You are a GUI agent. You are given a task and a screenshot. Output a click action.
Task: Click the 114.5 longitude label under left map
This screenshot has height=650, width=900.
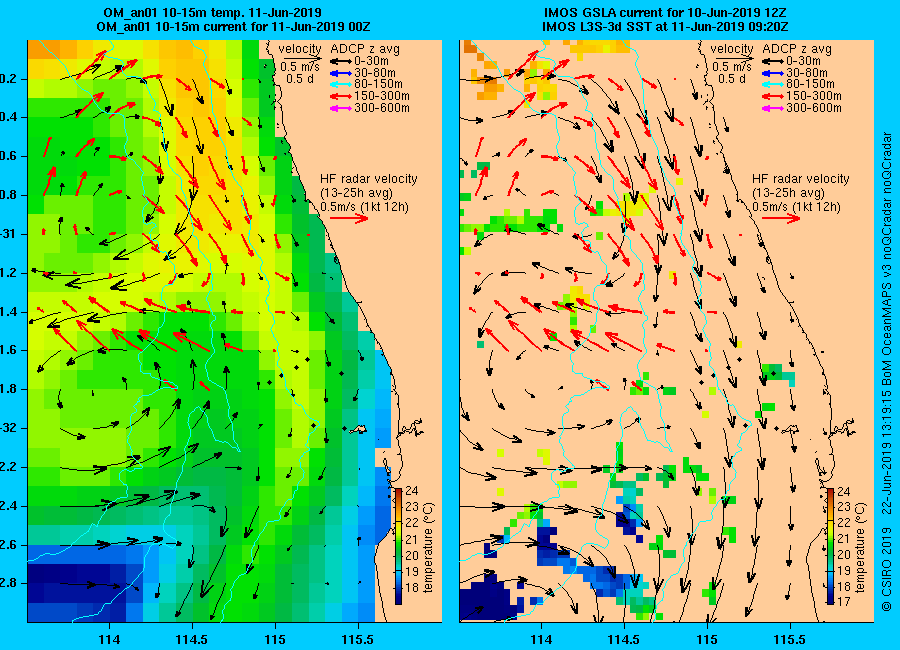click(192, 639)
